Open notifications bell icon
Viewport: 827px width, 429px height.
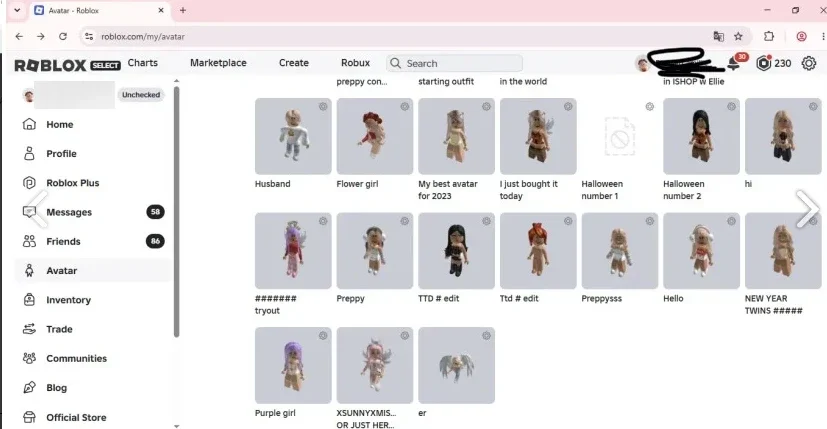[734, 63]
